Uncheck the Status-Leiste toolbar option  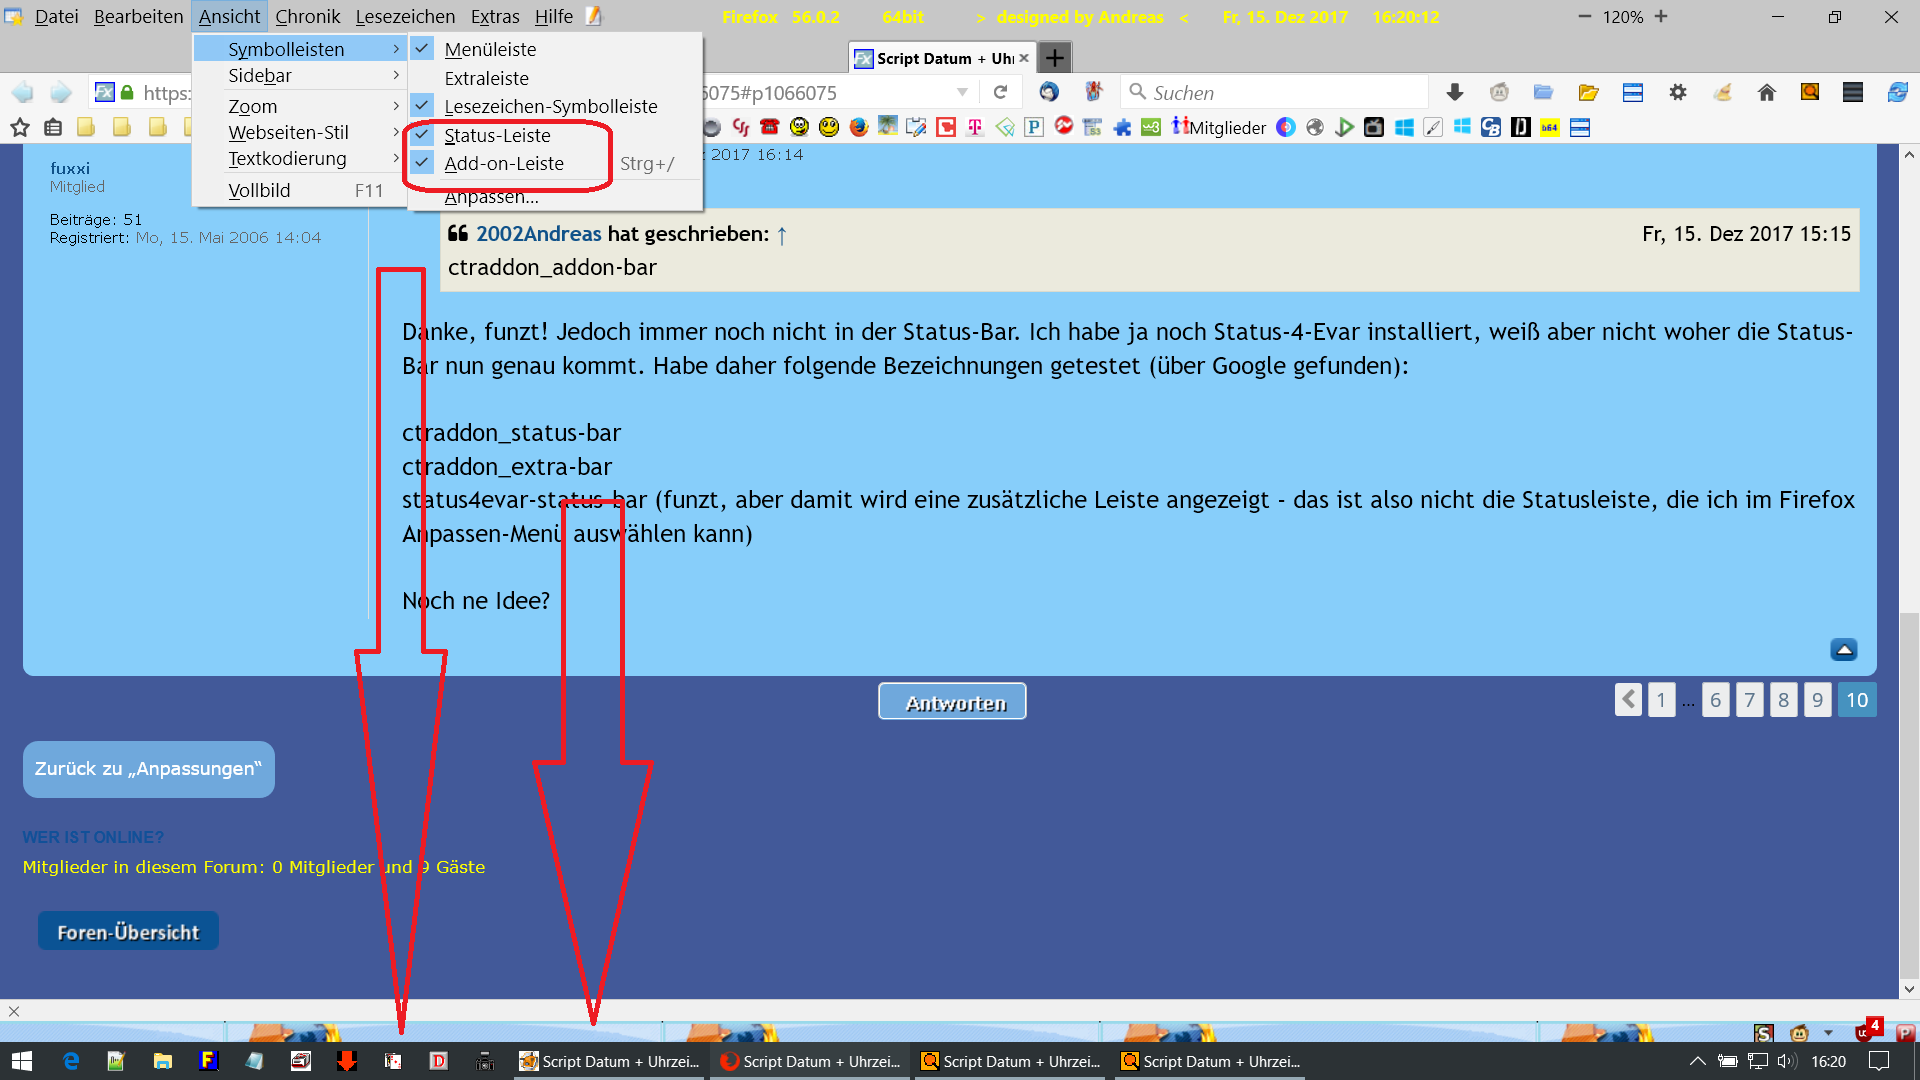[497, 135]
